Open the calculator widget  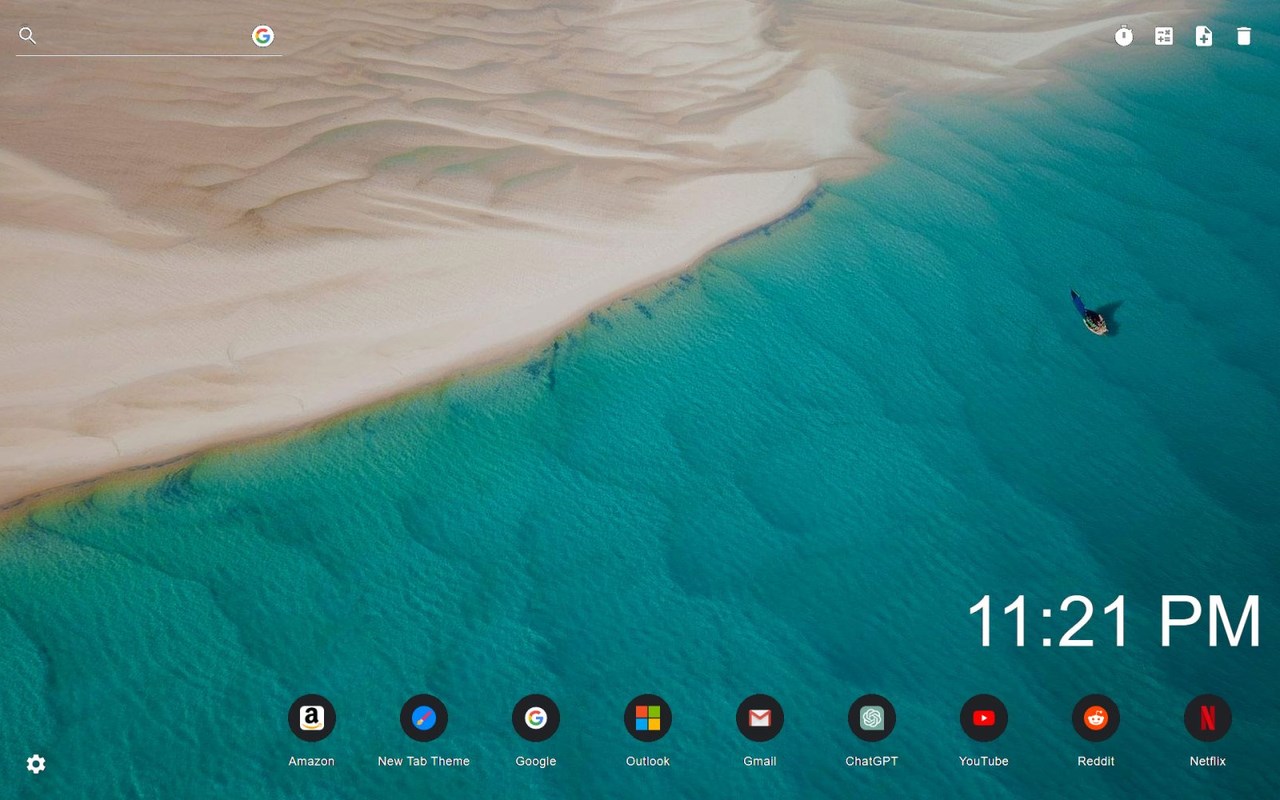(1164, 36)
